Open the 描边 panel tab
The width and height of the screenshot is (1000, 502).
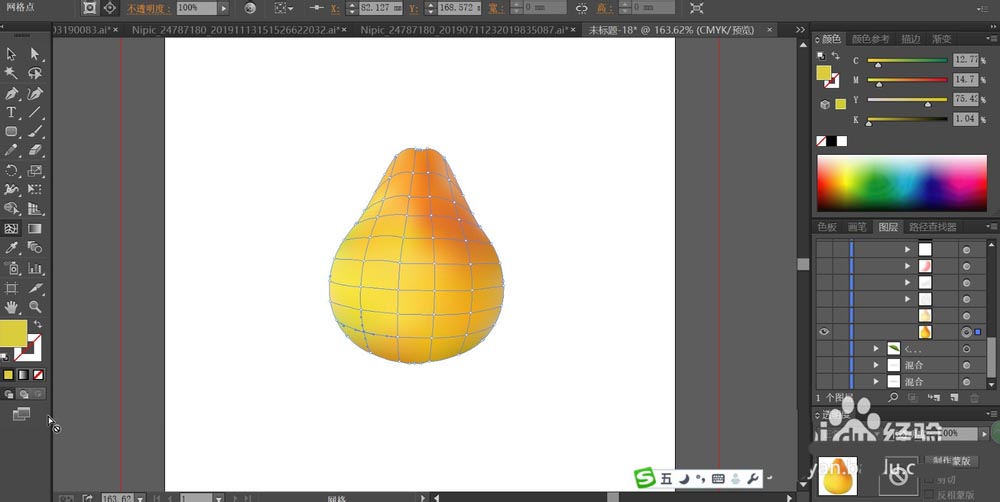point(910,39)
